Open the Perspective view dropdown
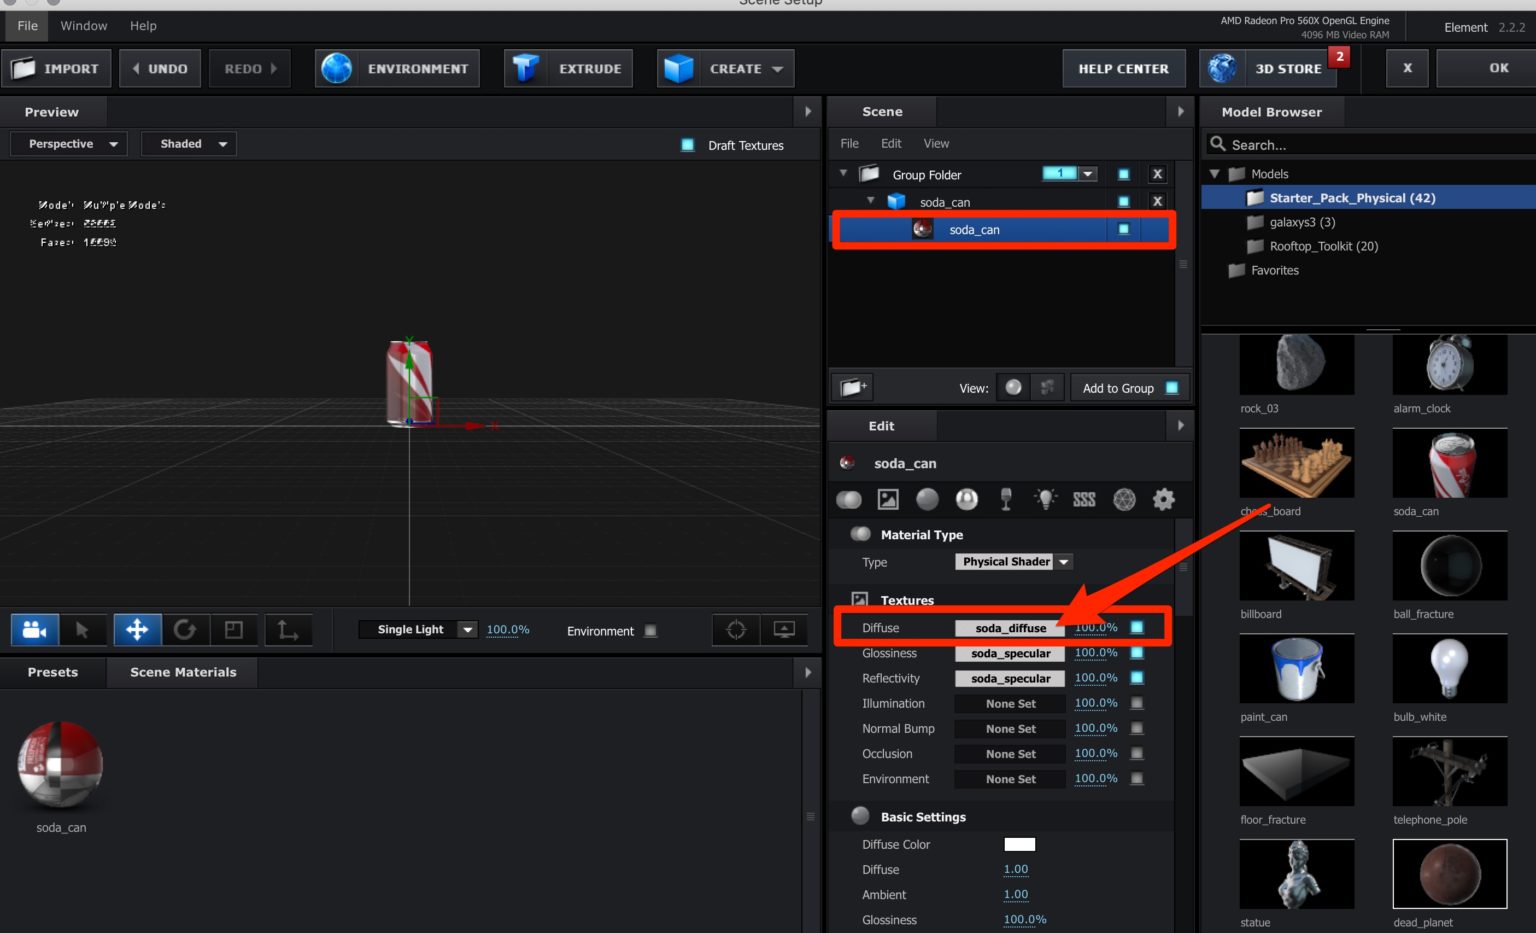The width and height of the screenshot is (1536, 933). pyautogui.click(x=67, y=143)
